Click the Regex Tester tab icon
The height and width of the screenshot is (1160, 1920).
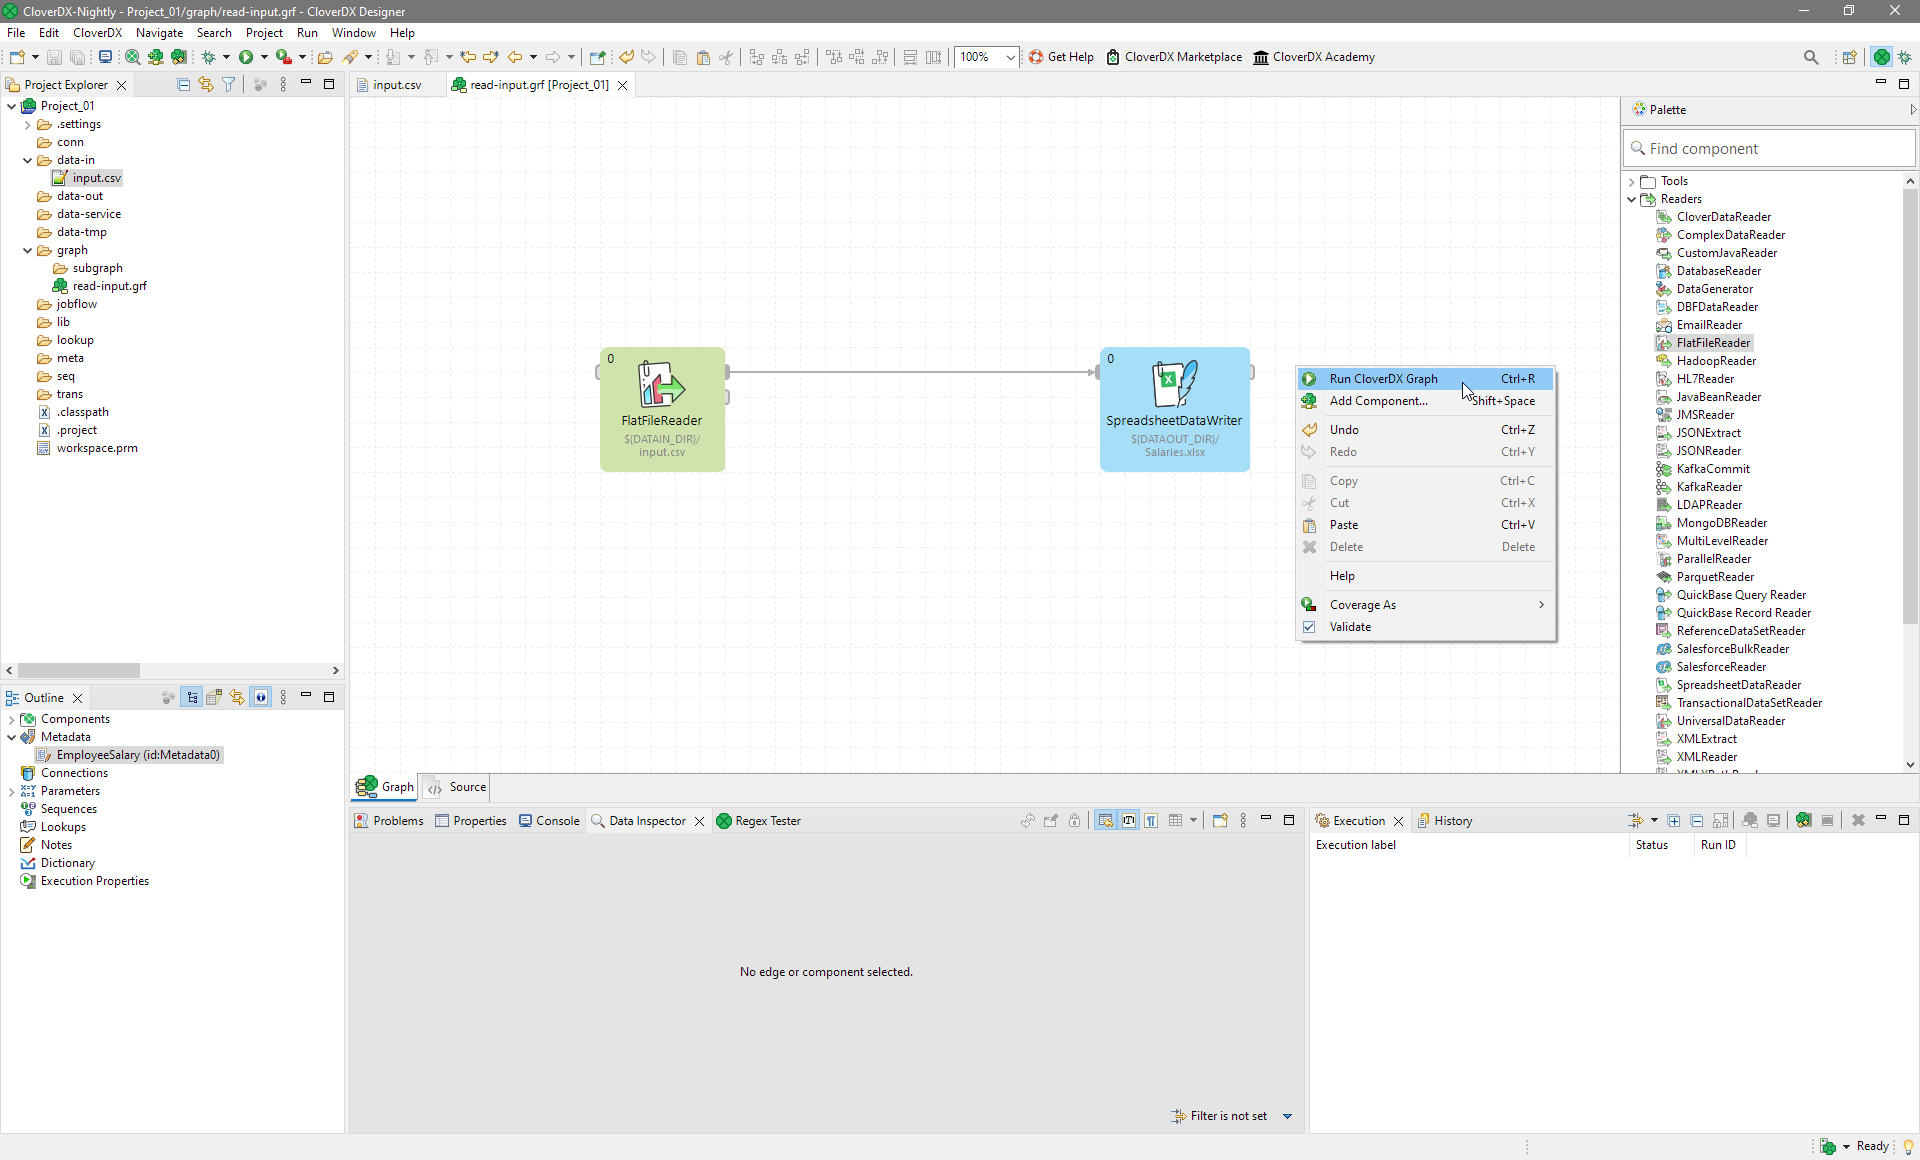tap(724, 821)
